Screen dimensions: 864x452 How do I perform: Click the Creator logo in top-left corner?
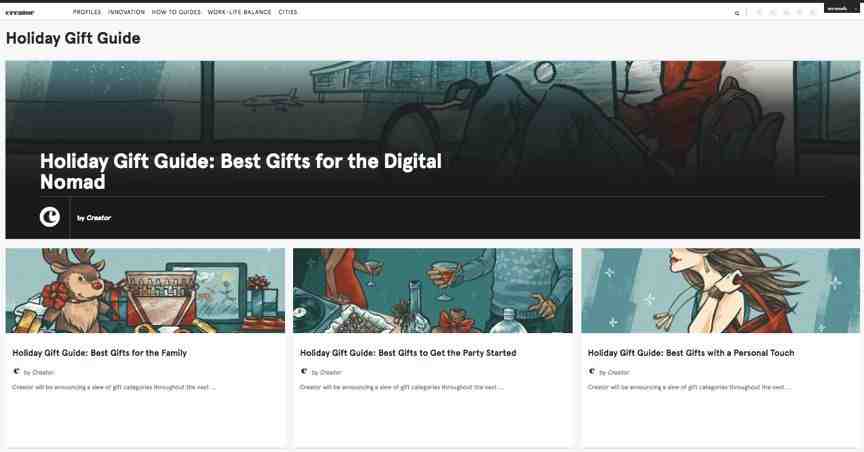[x=20, y=12]
